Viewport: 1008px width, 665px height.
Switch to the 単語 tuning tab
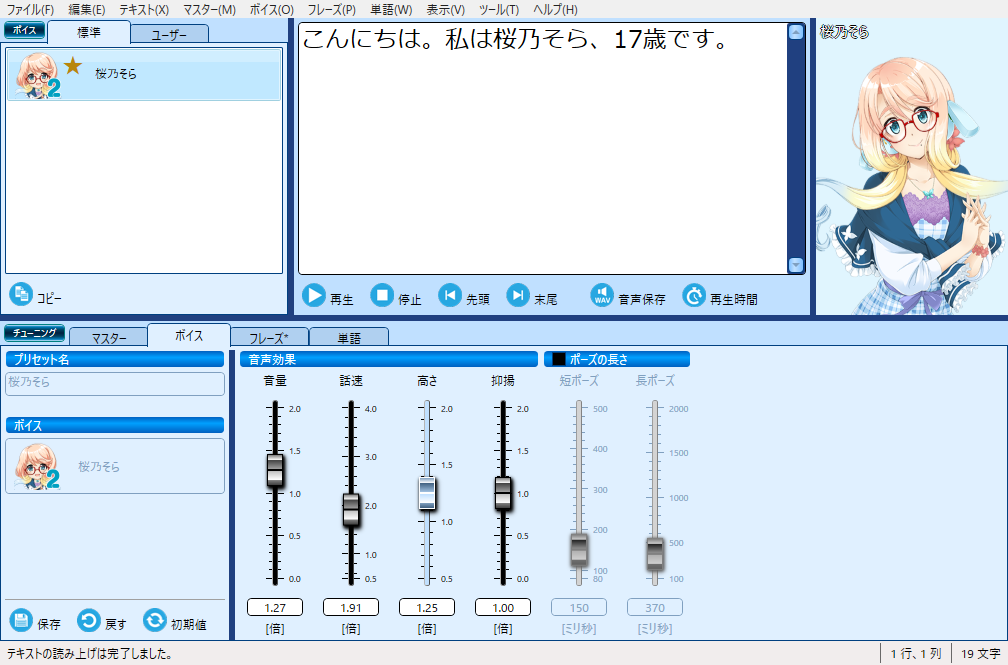(x=349, y=337)
